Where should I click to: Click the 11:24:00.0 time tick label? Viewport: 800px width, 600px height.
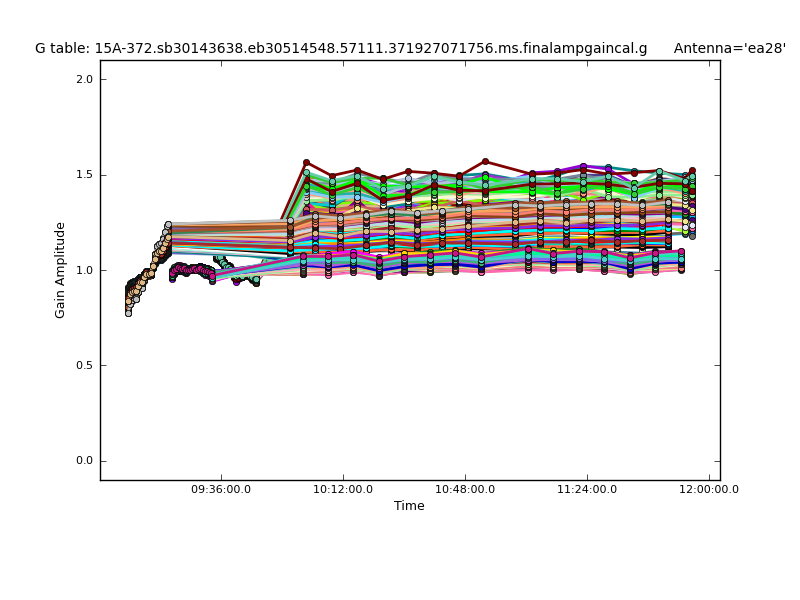[x=587, y=490]
